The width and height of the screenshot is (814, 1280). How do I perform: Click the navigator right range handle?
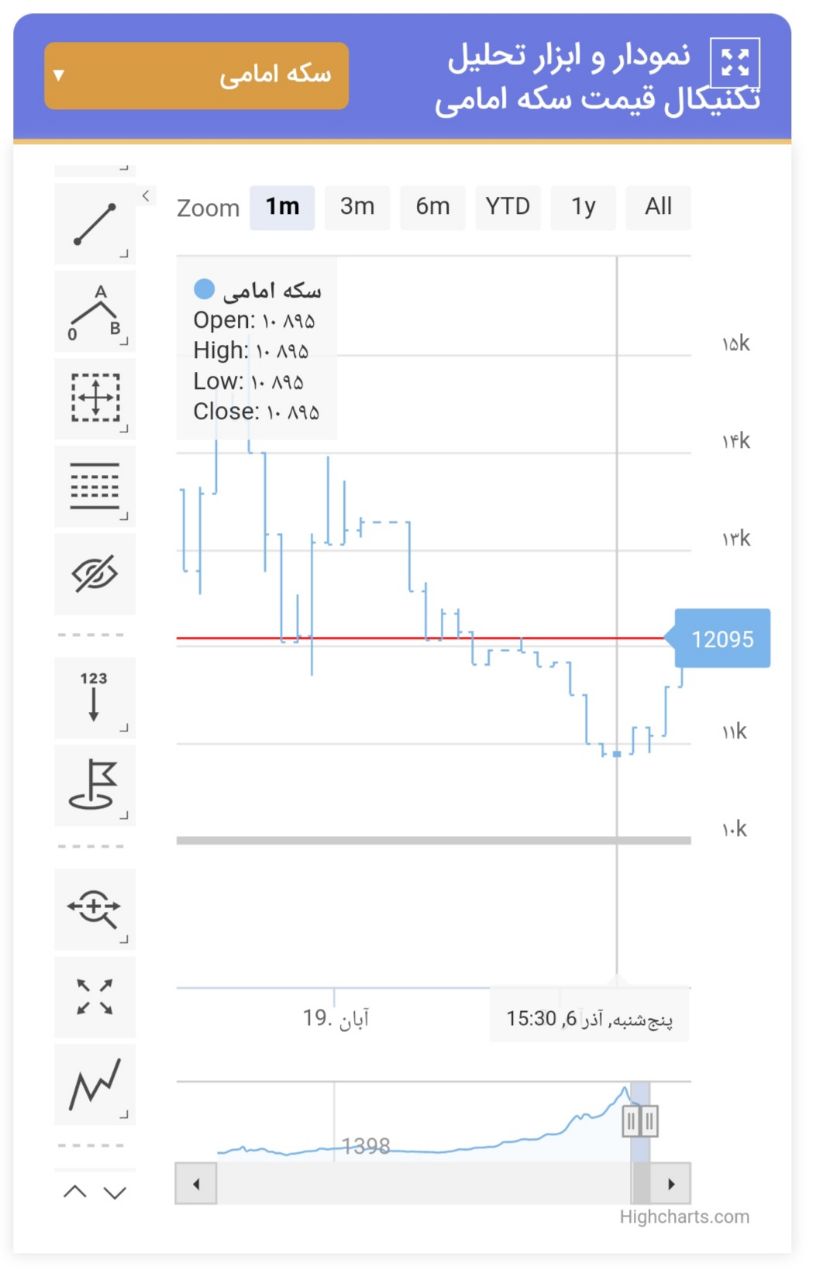pyautogui.click(x=650, y=1121)
